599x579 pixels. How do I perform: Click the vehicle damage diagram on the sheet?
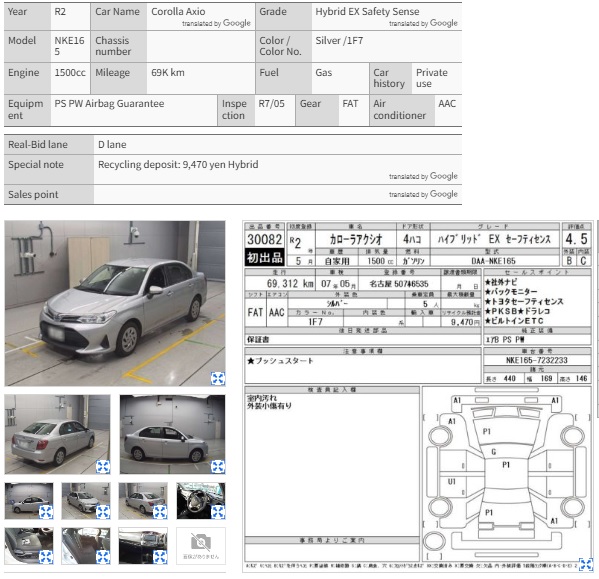point(506,474)
